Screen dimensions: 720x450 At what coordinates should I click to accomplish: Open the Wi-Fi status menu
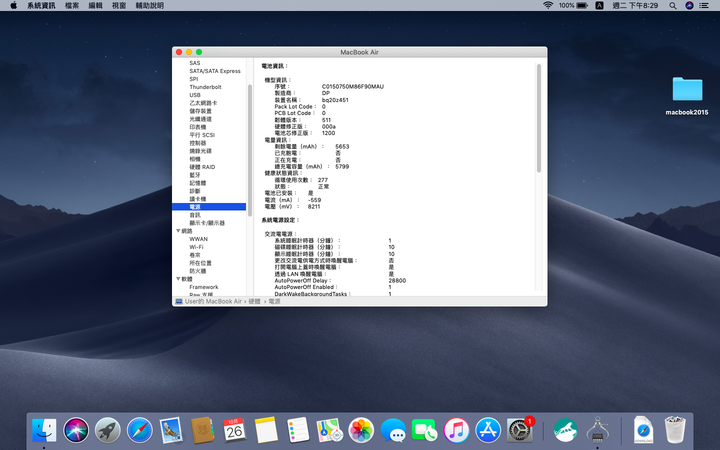[547, 6]
